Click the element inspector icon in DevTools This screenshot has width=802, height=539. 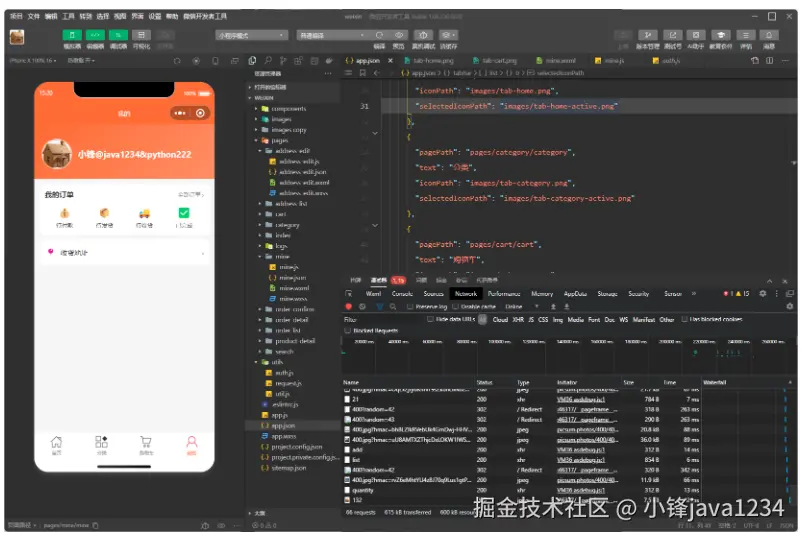[x=349, y=294]
